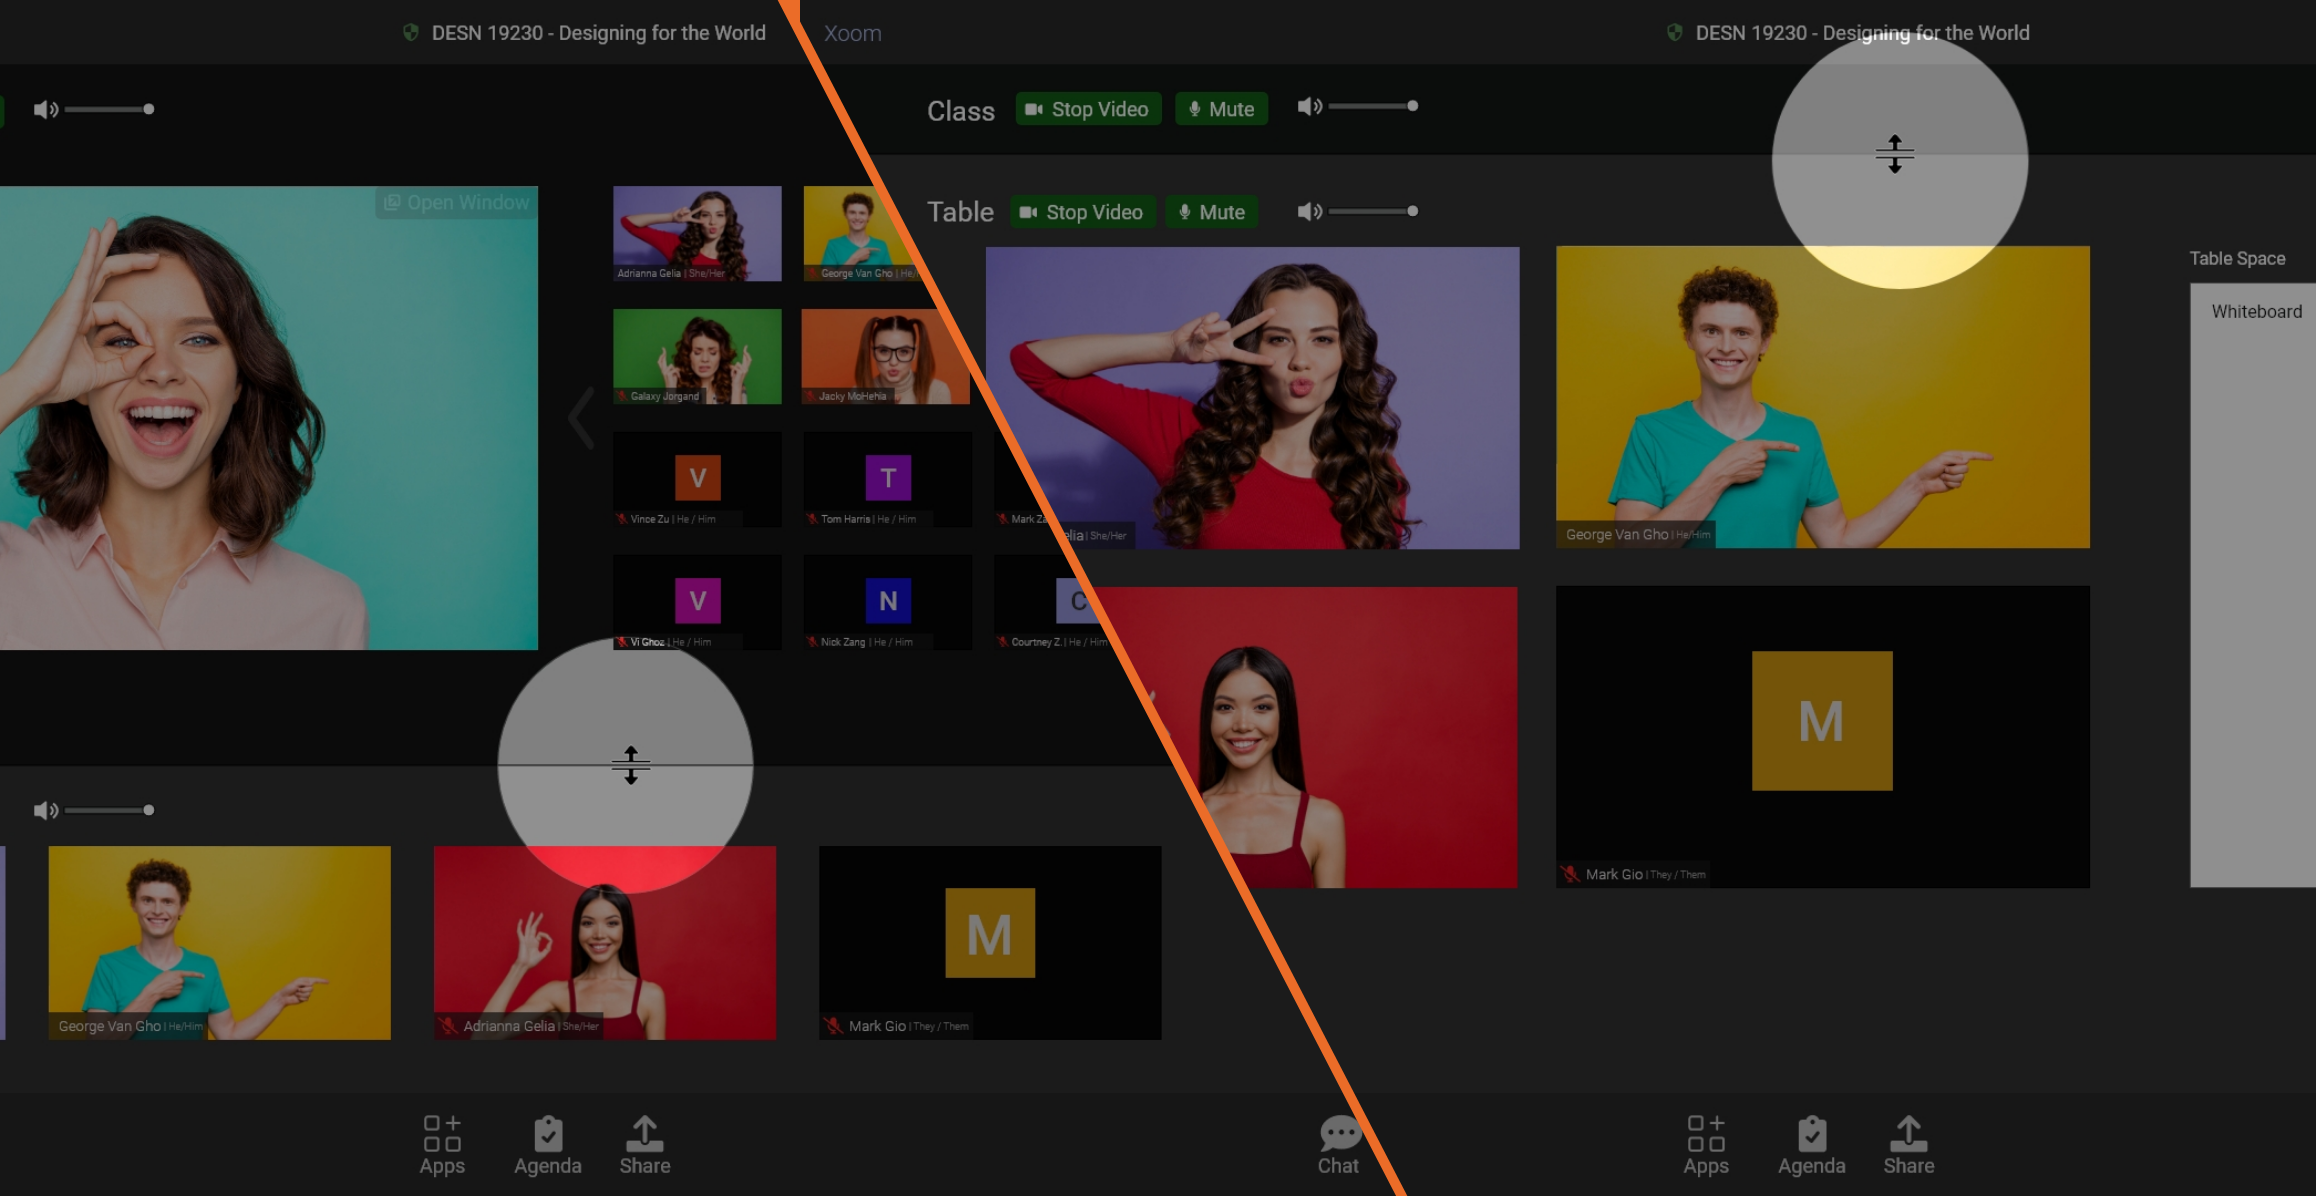2316x1196 pixels.
Task: Mute the Table microphone
Action: (x=1211, y=211)
